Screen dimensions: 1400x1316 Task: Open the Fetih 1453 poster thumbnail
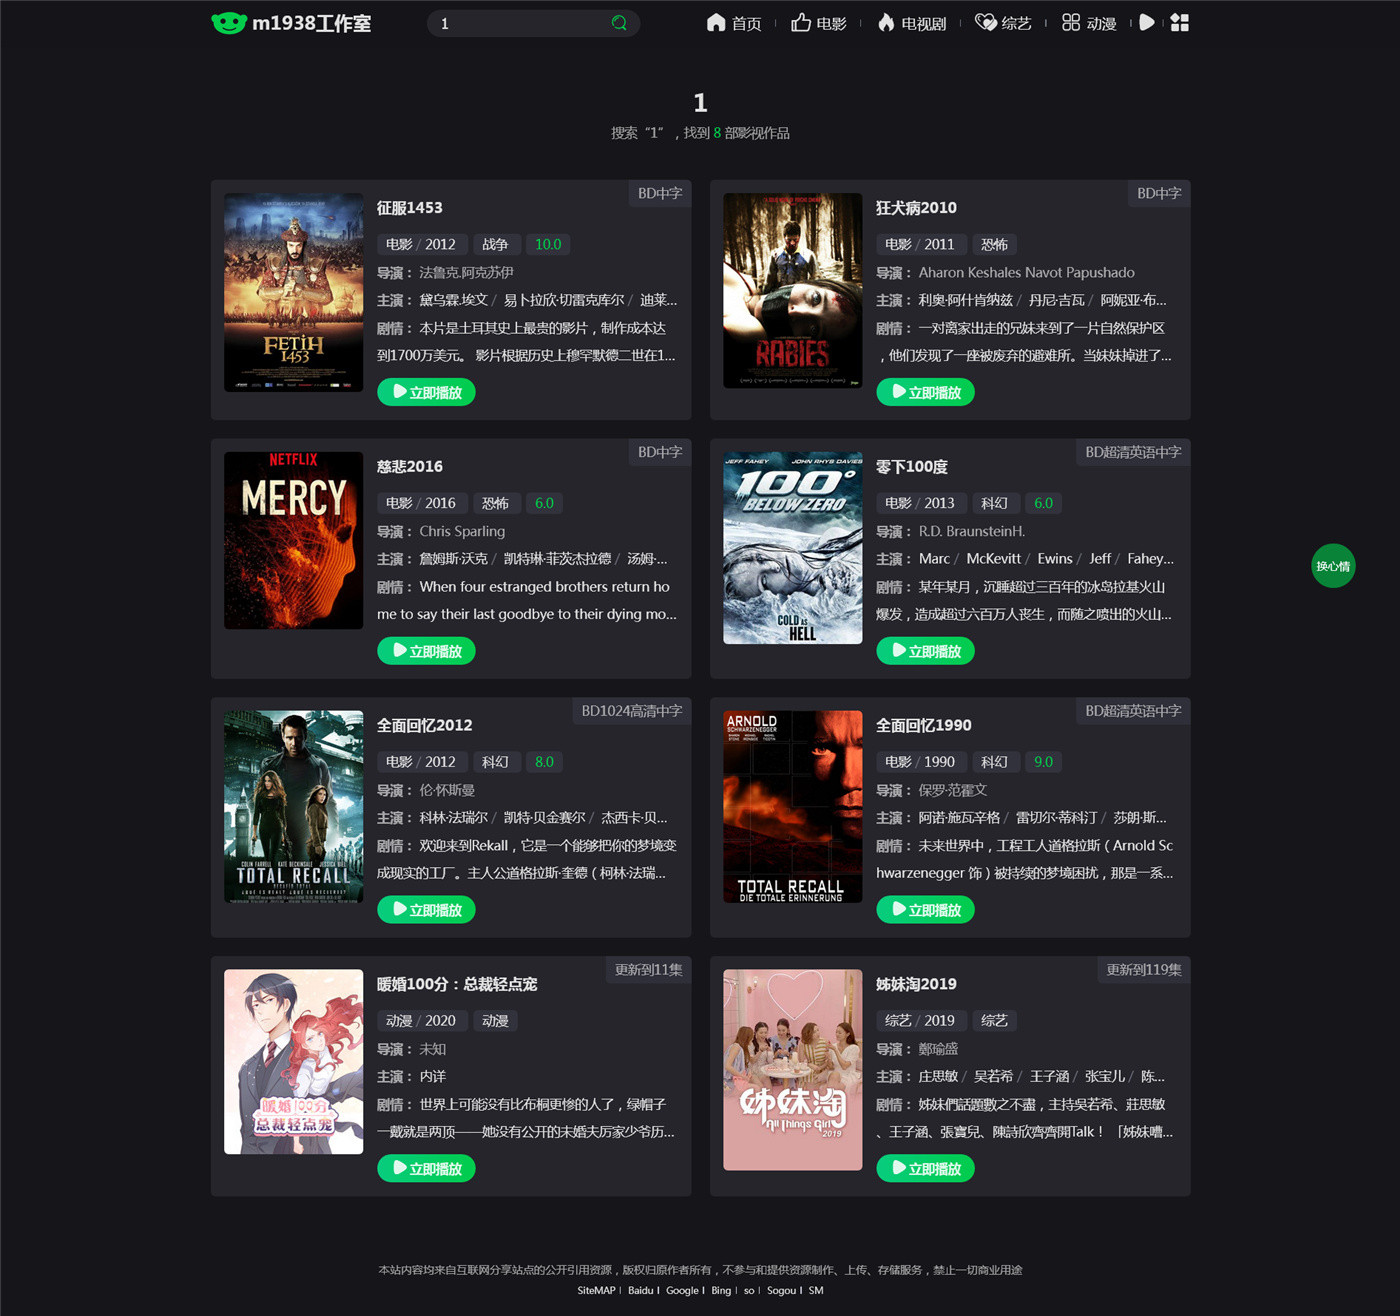coord(294,292)
